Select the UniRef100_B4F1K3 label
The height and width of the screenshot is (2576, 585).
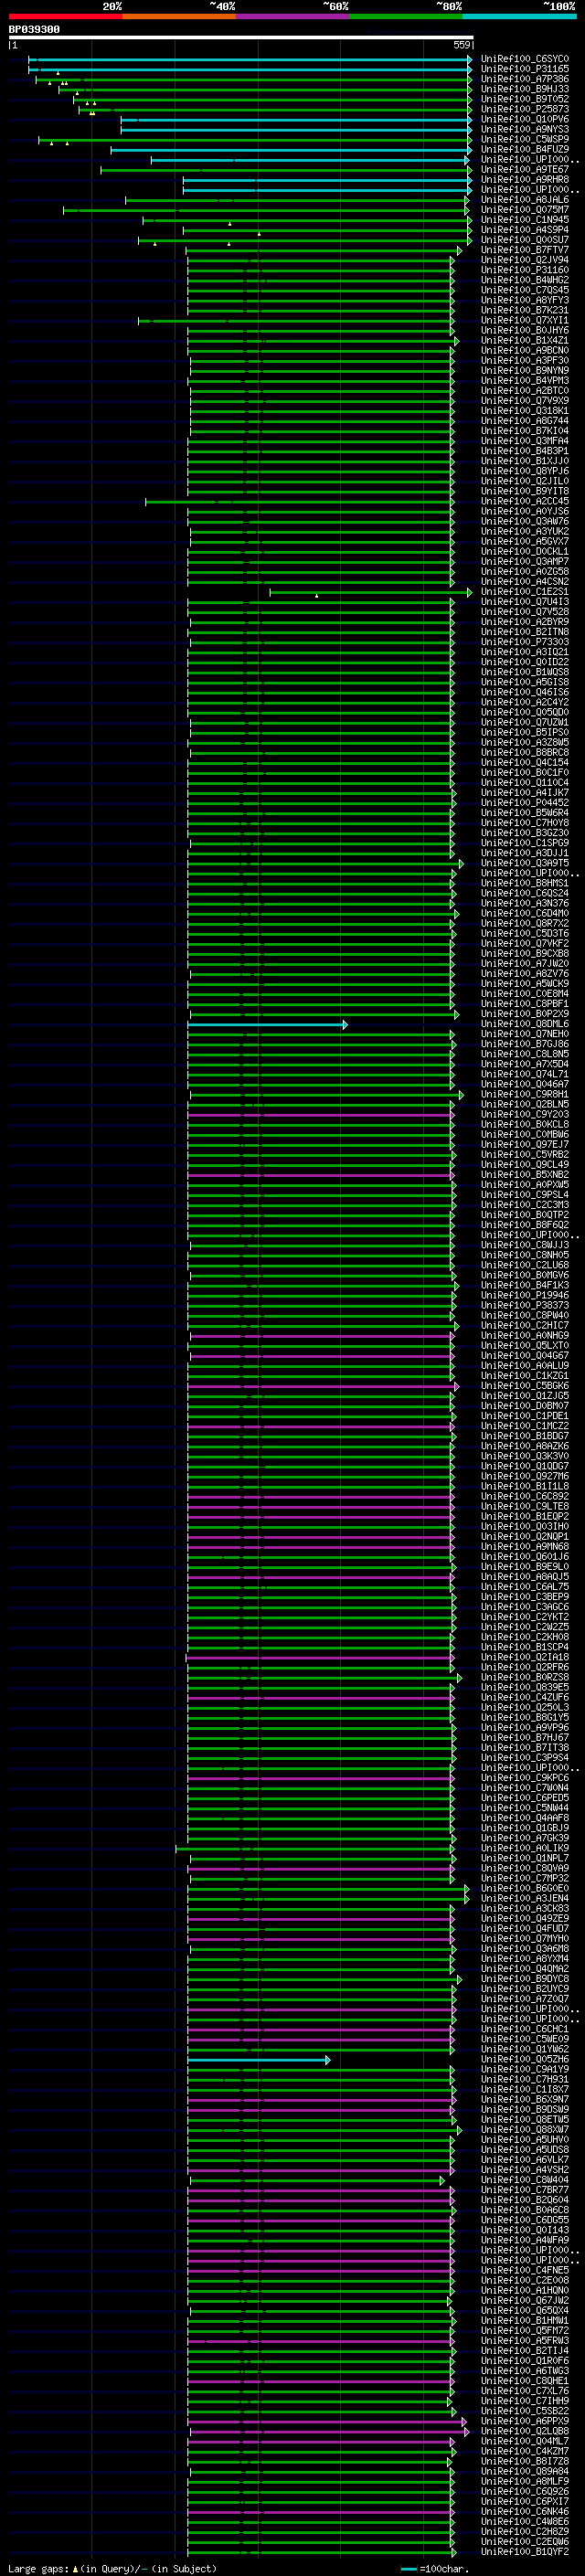pyautogui.click(x=525, y=1286)
